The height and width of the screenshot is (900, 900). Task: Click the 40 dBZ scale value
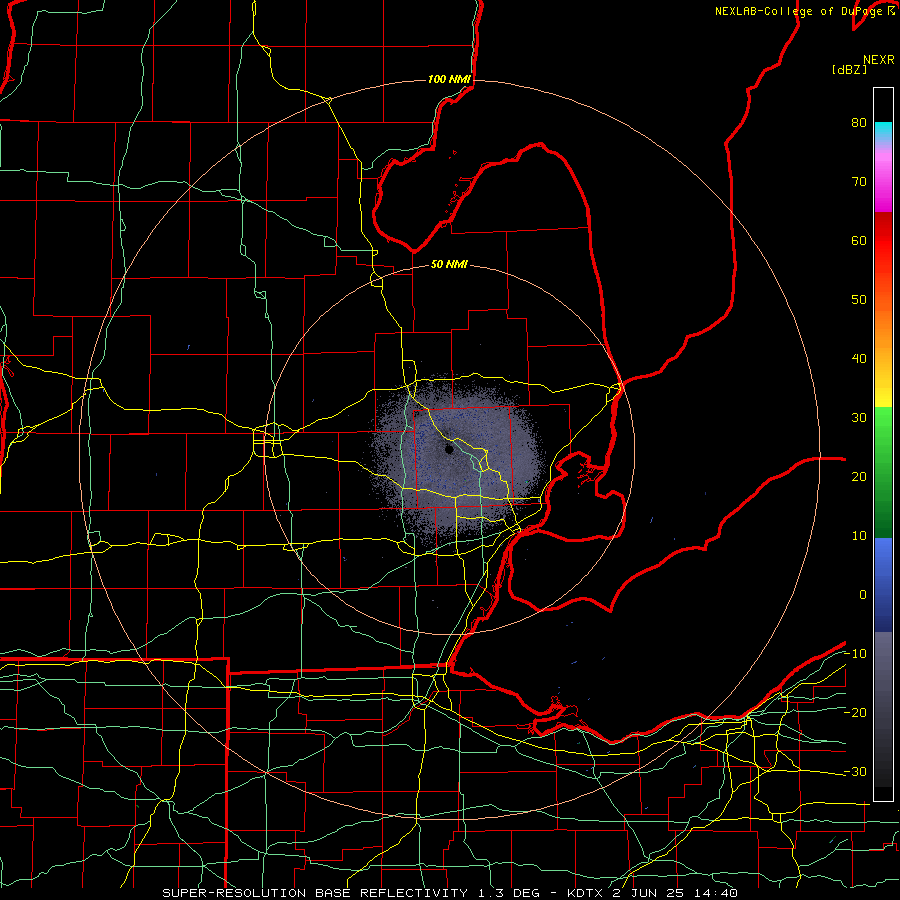(x=859, y=359)
